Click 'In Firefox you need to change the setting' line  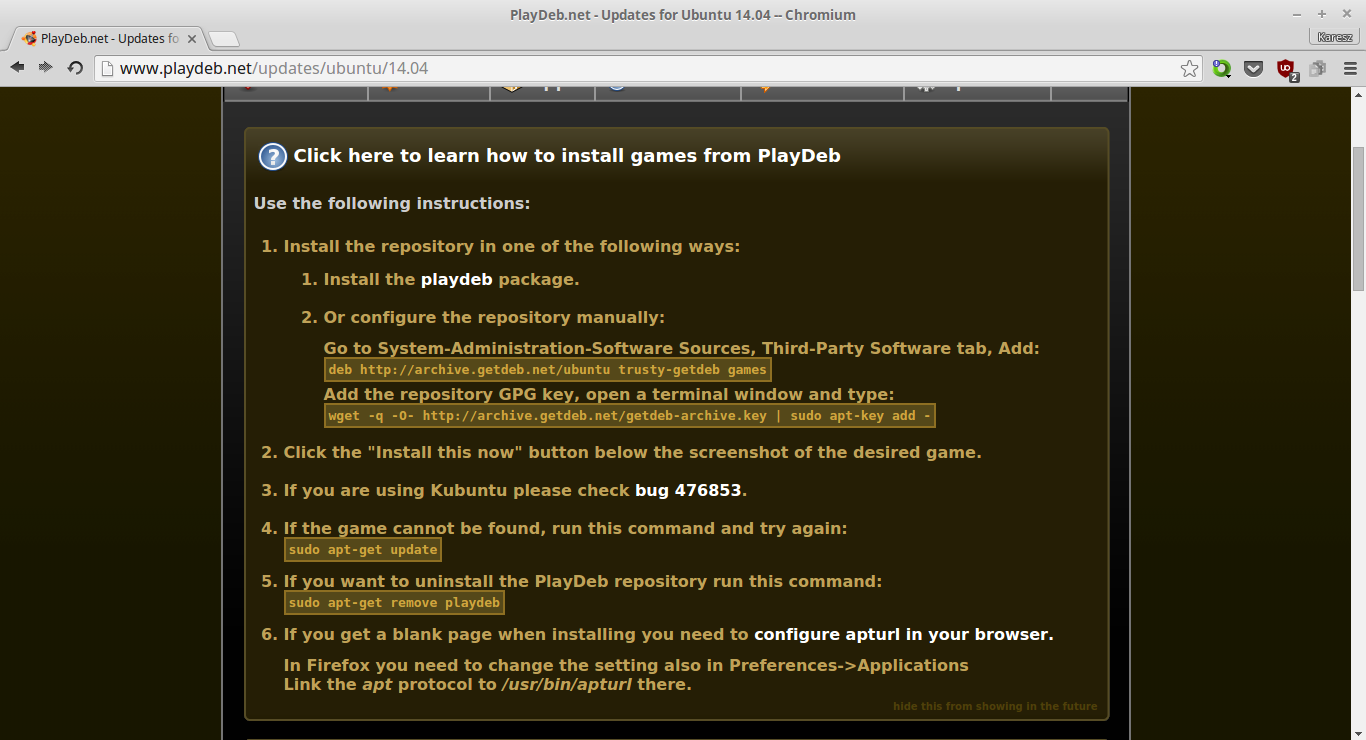pos(626,666)
